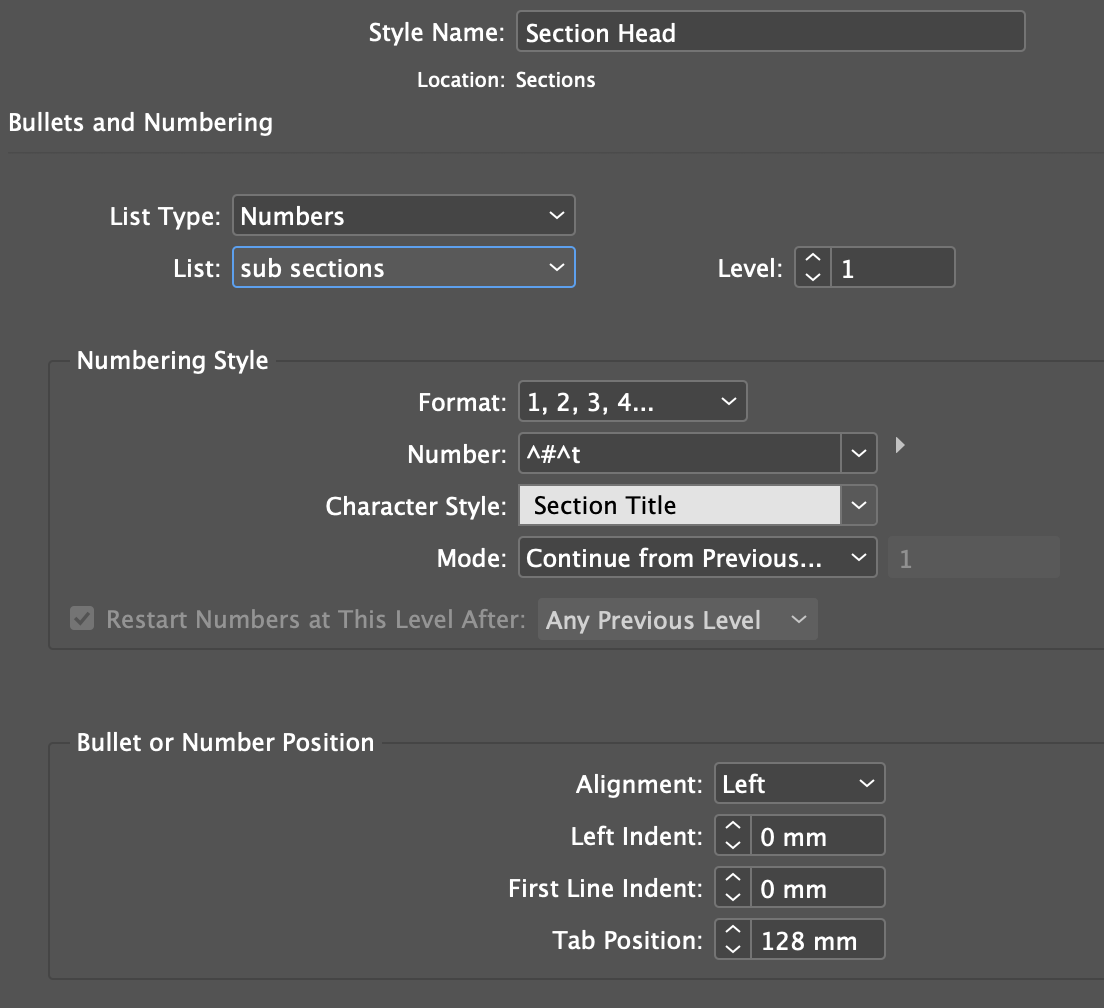Open the Character Style dropdown arrow
Viewport: 1104px width, 1008px height.
click(x=859, y=506)
